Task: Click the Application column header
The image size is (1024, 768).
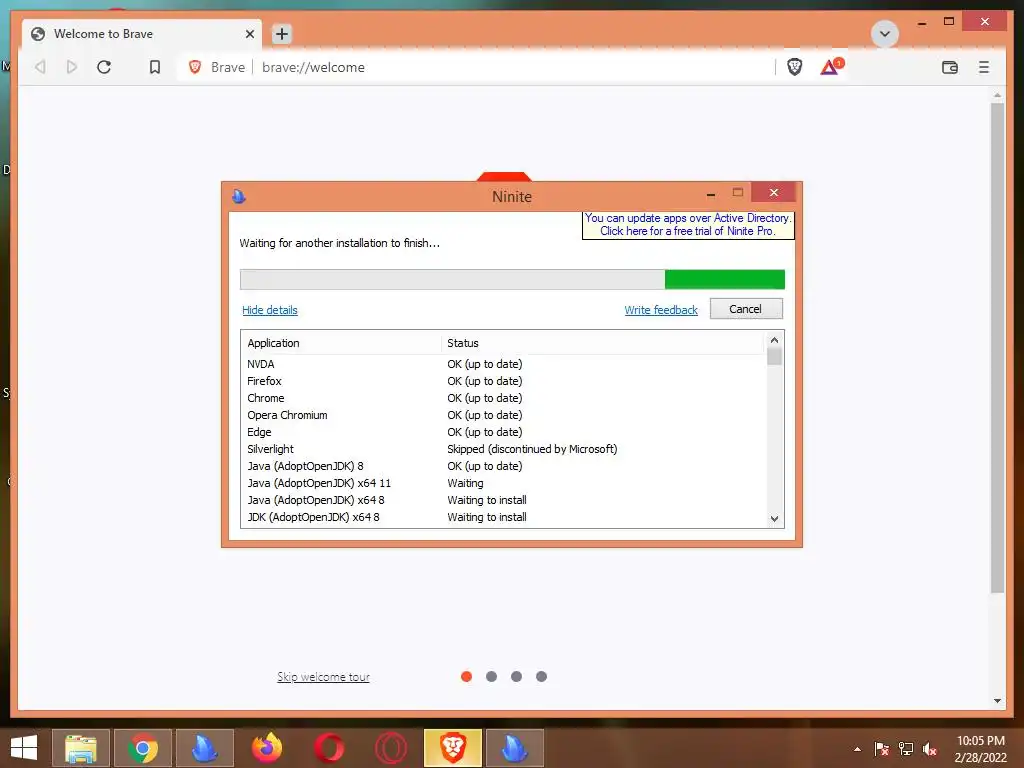Action: coord(342,344)
